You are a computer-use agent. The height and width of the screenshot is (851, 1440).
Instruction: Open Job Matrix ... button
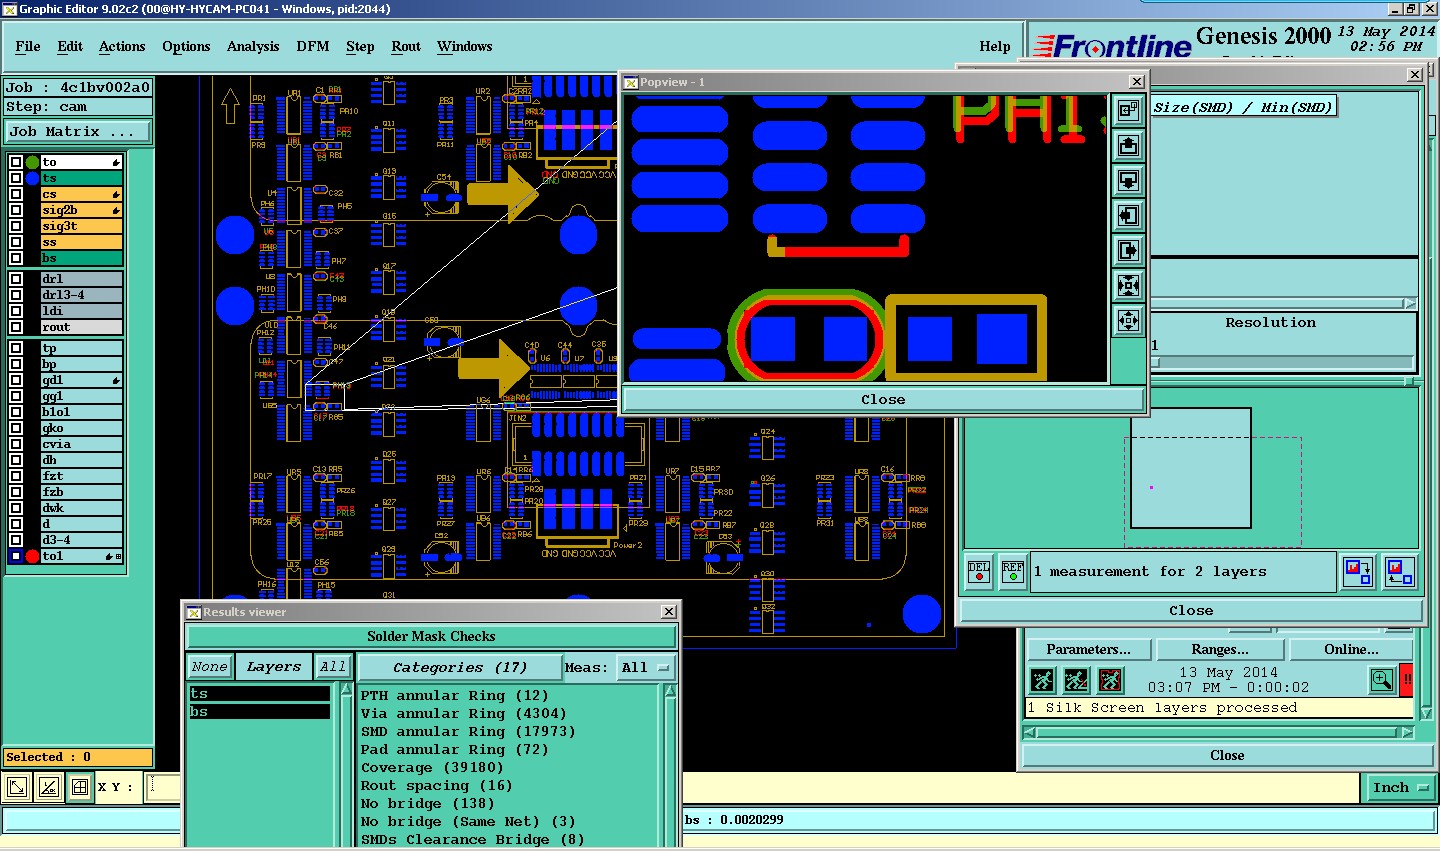[78, 131]
